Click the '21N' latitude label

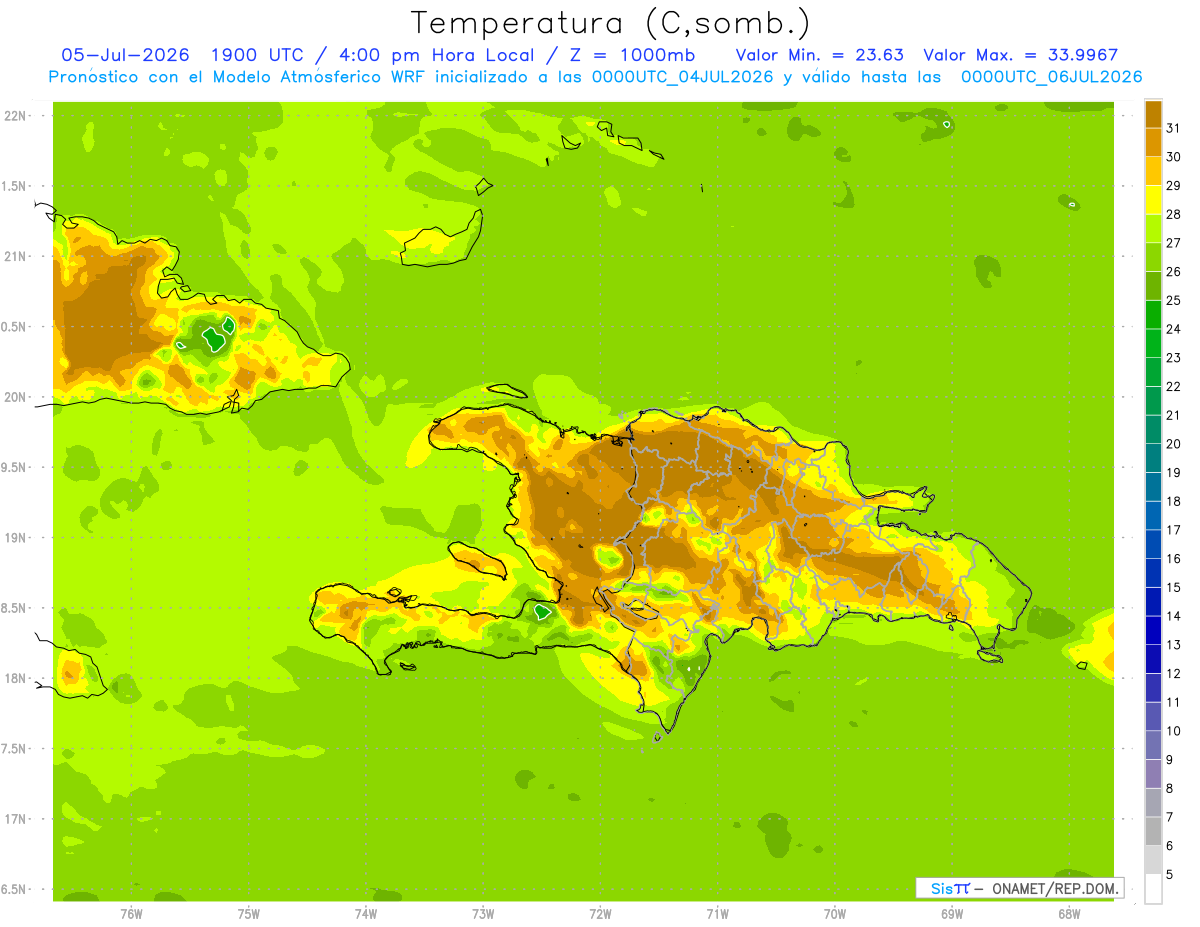pyautogui.click(x=15, y=257)
